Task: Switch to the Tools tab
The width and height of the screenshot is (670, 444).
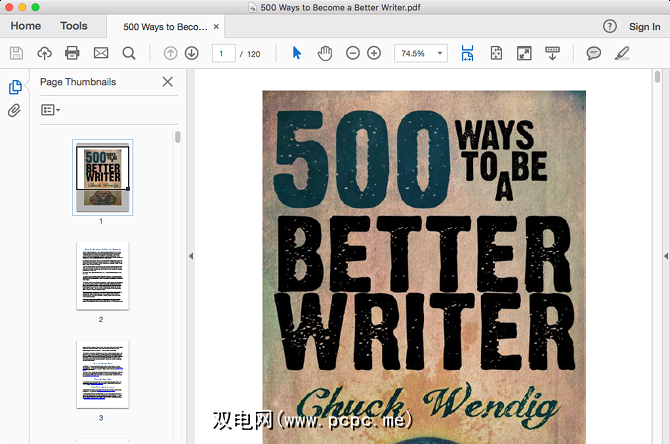Action: (73, 26)
